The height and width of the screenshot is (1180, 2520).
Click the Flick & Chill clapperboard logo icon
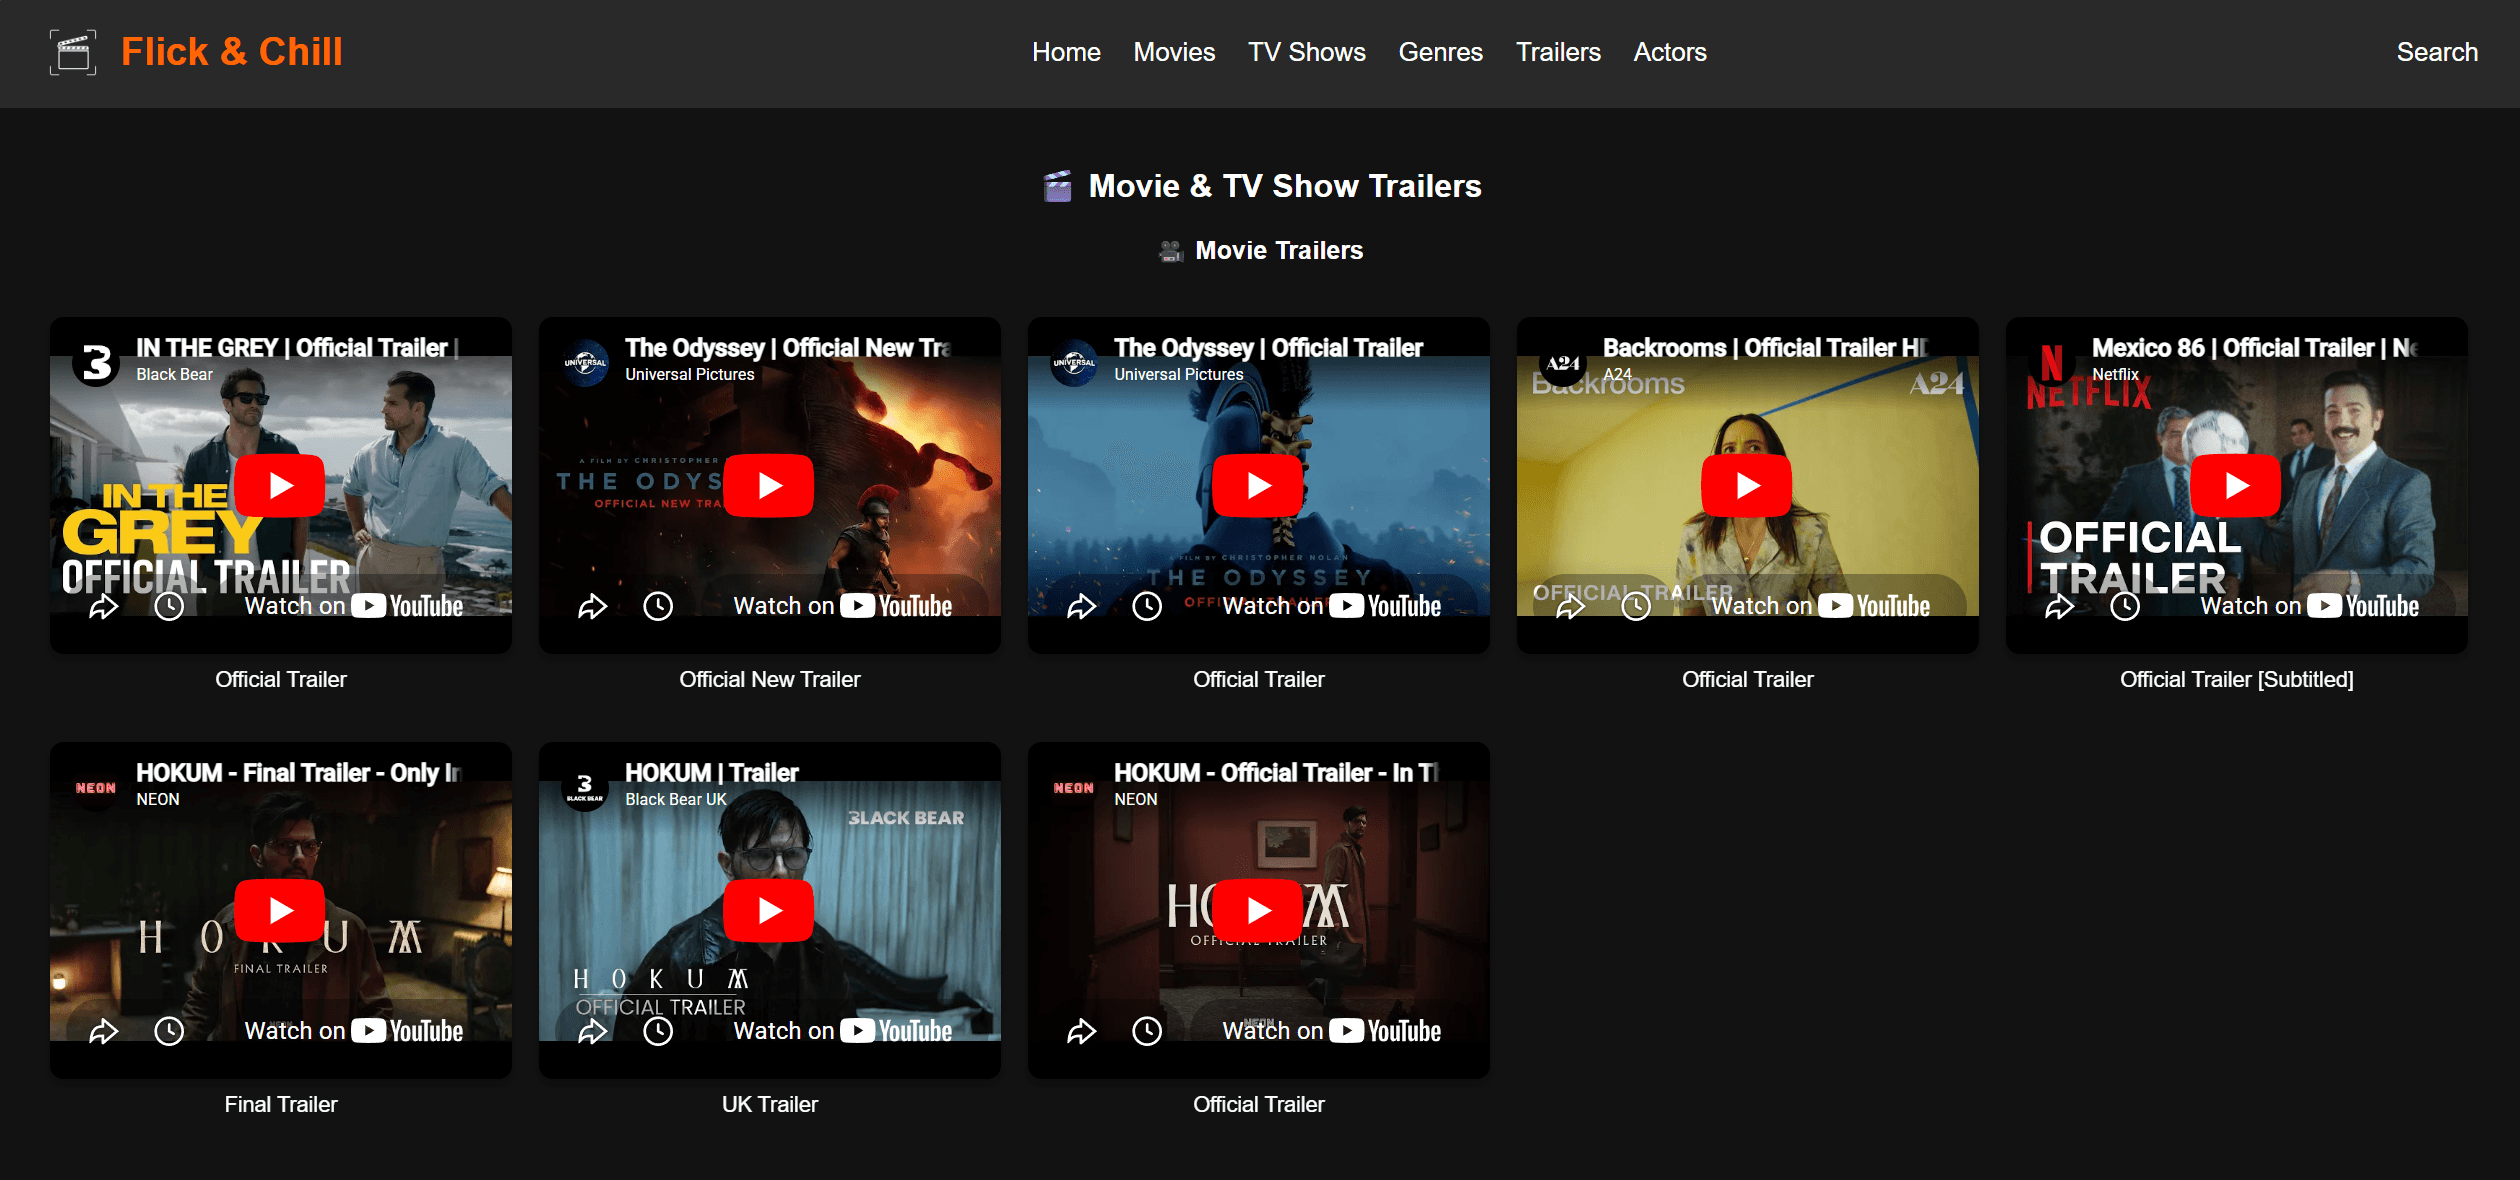tap(73, 52)
